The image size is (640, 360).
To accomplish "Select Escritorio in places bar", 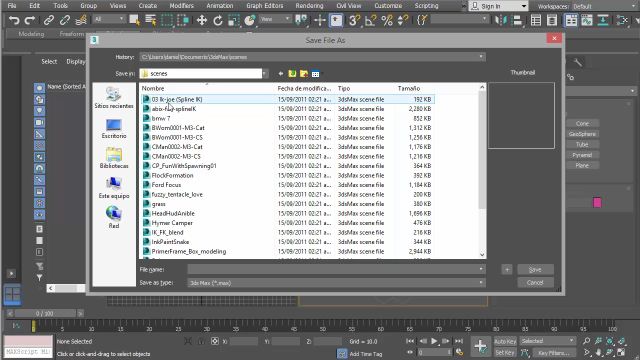I will (114, 128).
